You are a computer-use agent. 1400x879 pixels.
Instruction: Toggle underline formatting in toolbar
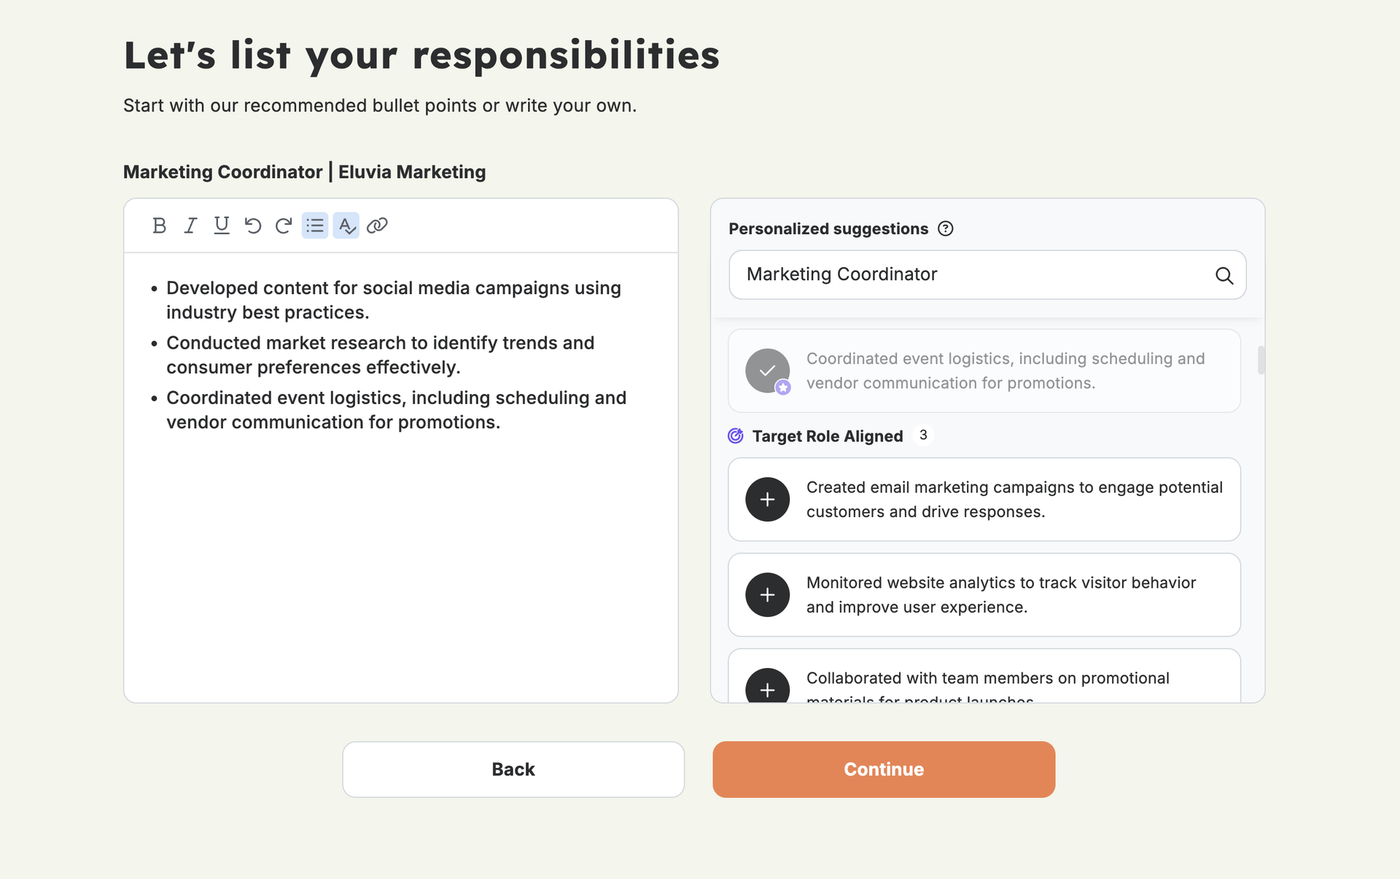[x=221, y=226]
